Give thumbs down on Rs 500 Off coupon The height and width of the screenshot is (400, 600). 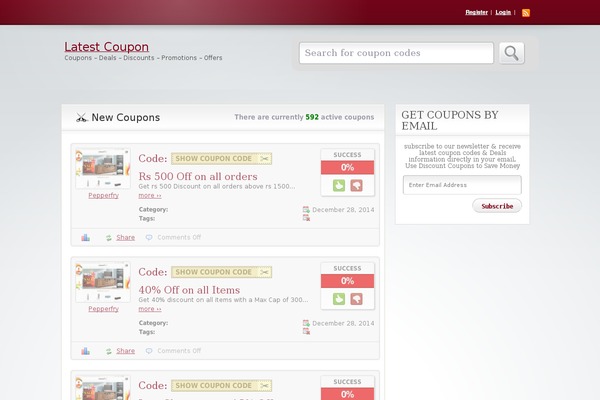coord(356,185)
